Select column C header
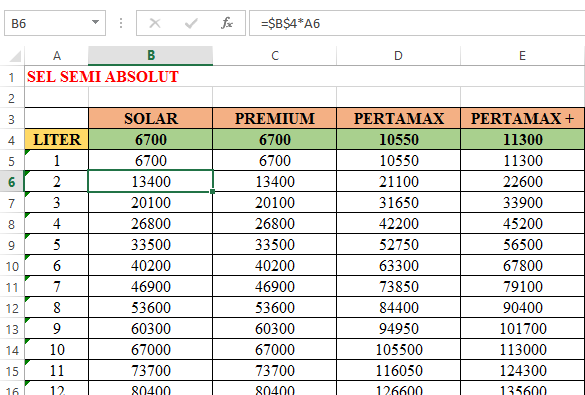This screenshot has height=395, width=585. [275, 56]
